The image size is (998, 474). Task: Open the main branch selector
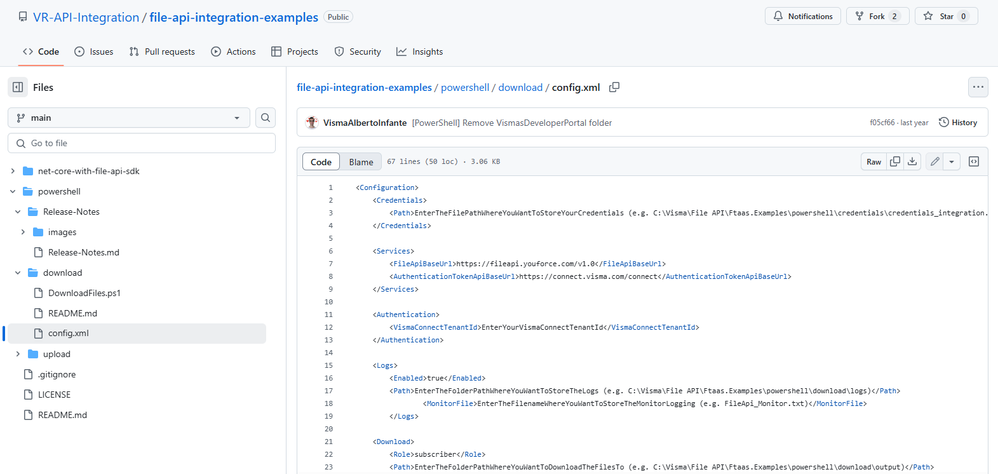pyautogui.click(x=129, y=118)
